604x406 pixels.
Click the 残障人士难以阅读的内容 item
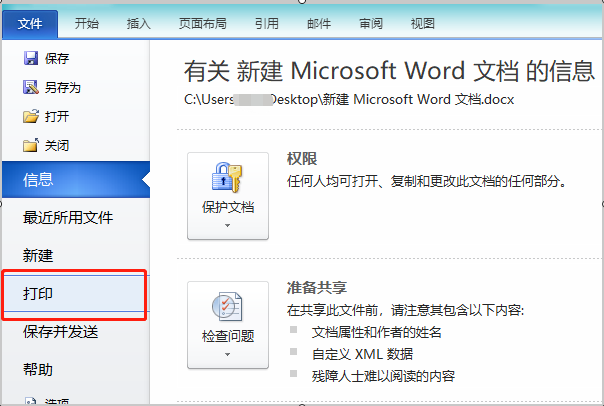point(383,376)
